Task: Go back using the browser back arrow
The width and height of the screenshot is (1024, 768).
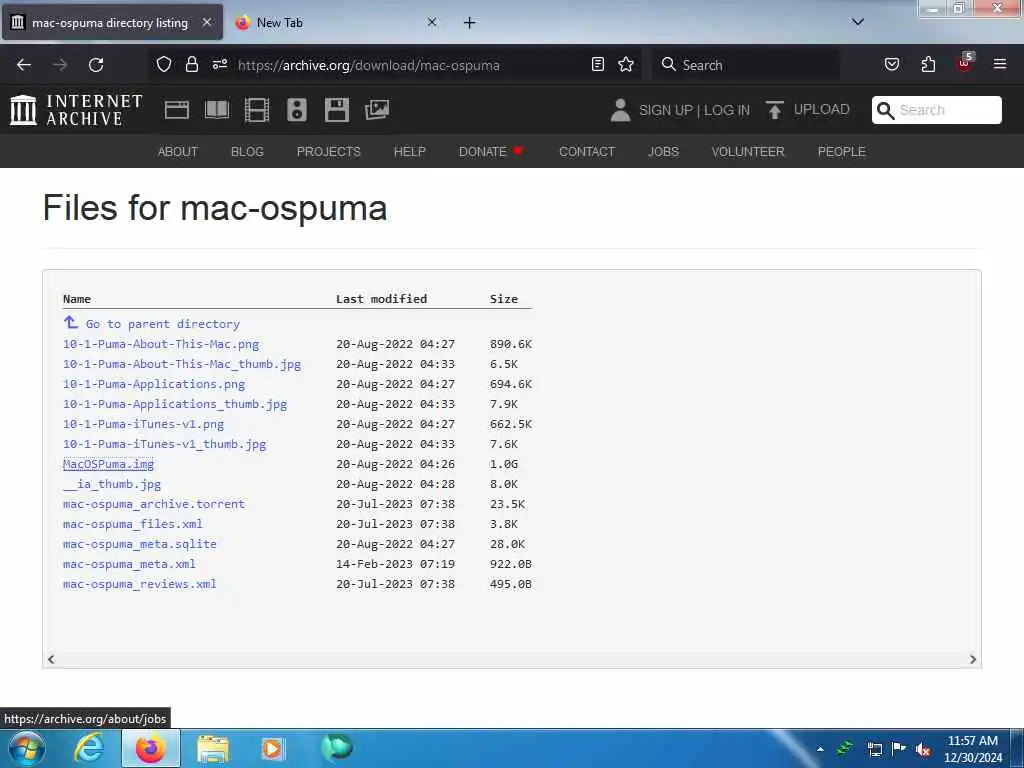Action: click(x=24, y=65)
